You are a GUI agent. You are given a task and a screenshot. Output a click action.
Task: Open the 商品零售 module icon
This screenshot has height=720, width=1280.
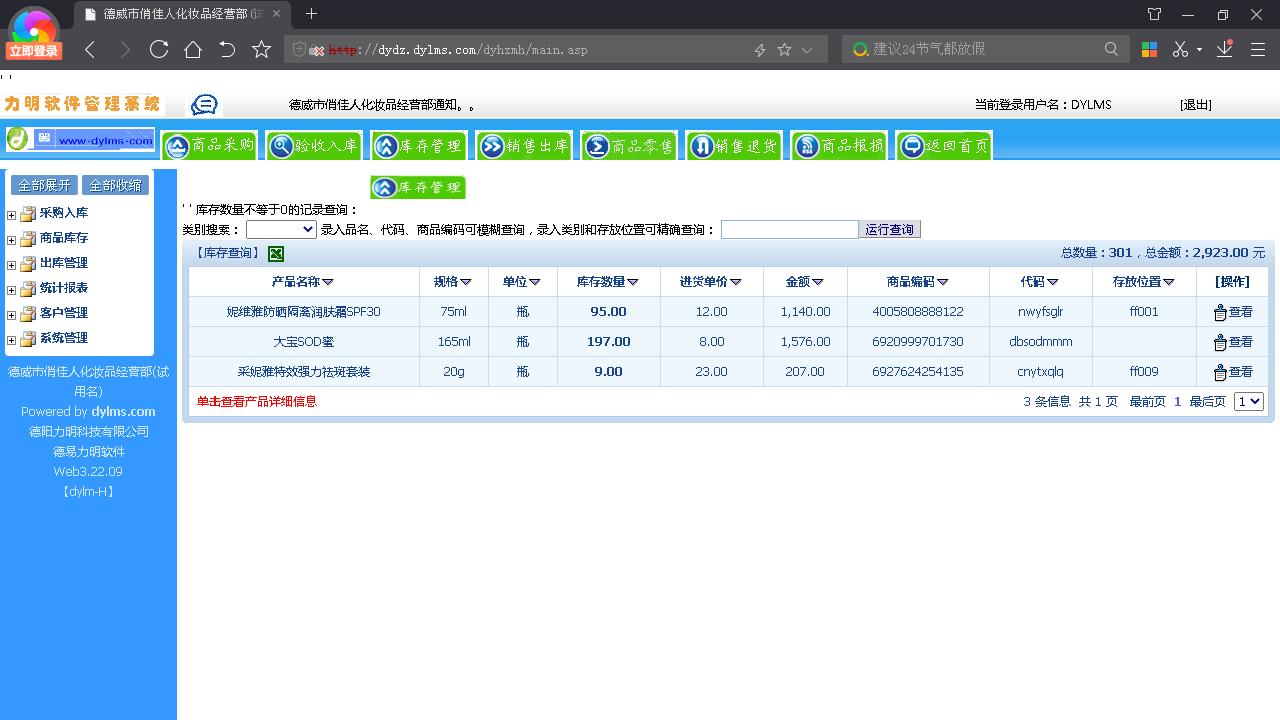pos(629,144)
